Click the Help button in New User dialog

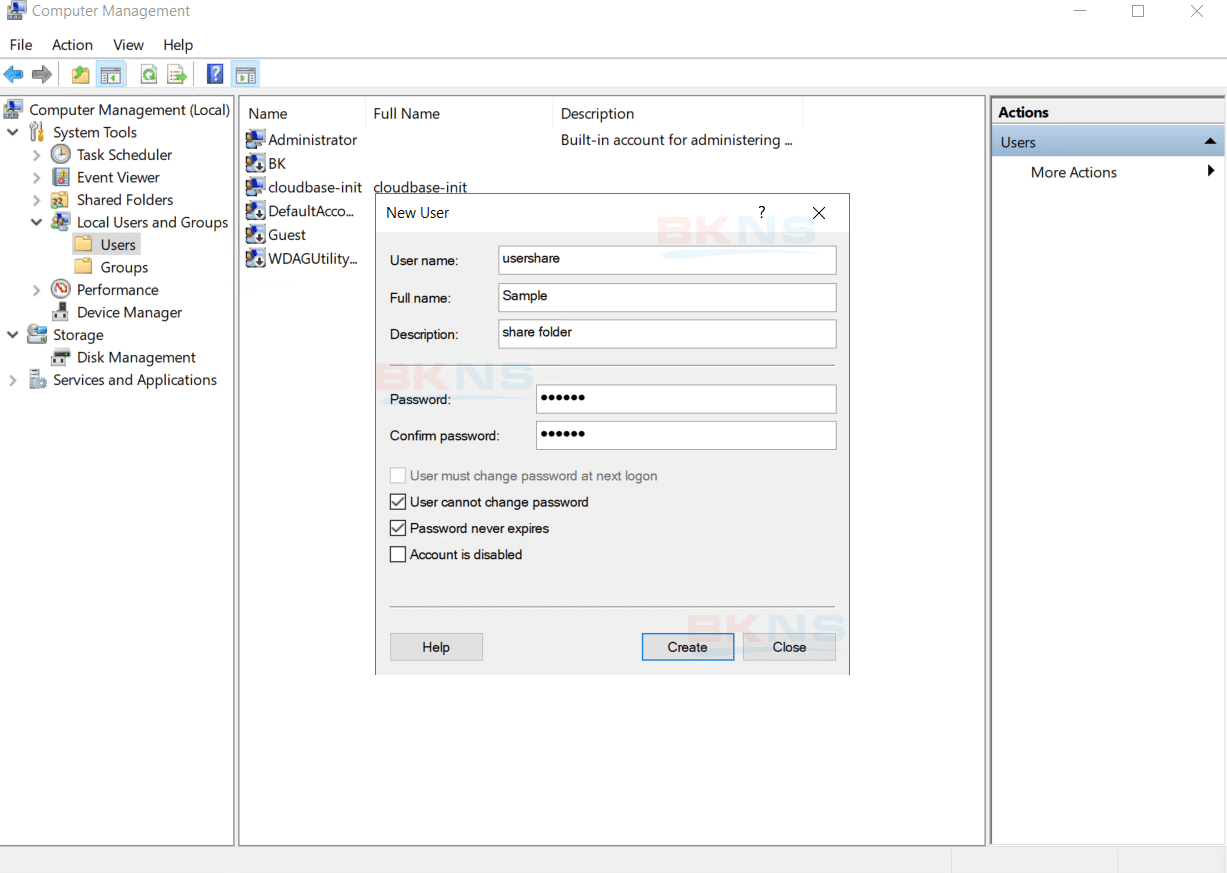[436, 647]
